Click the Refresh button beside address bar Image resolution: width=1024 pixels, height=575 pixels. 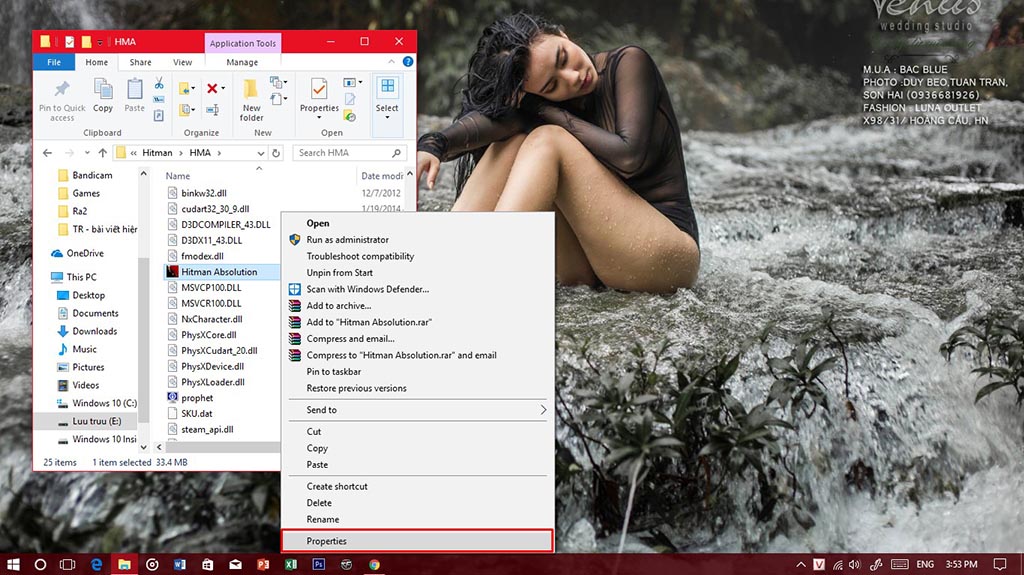click(277, 153)
